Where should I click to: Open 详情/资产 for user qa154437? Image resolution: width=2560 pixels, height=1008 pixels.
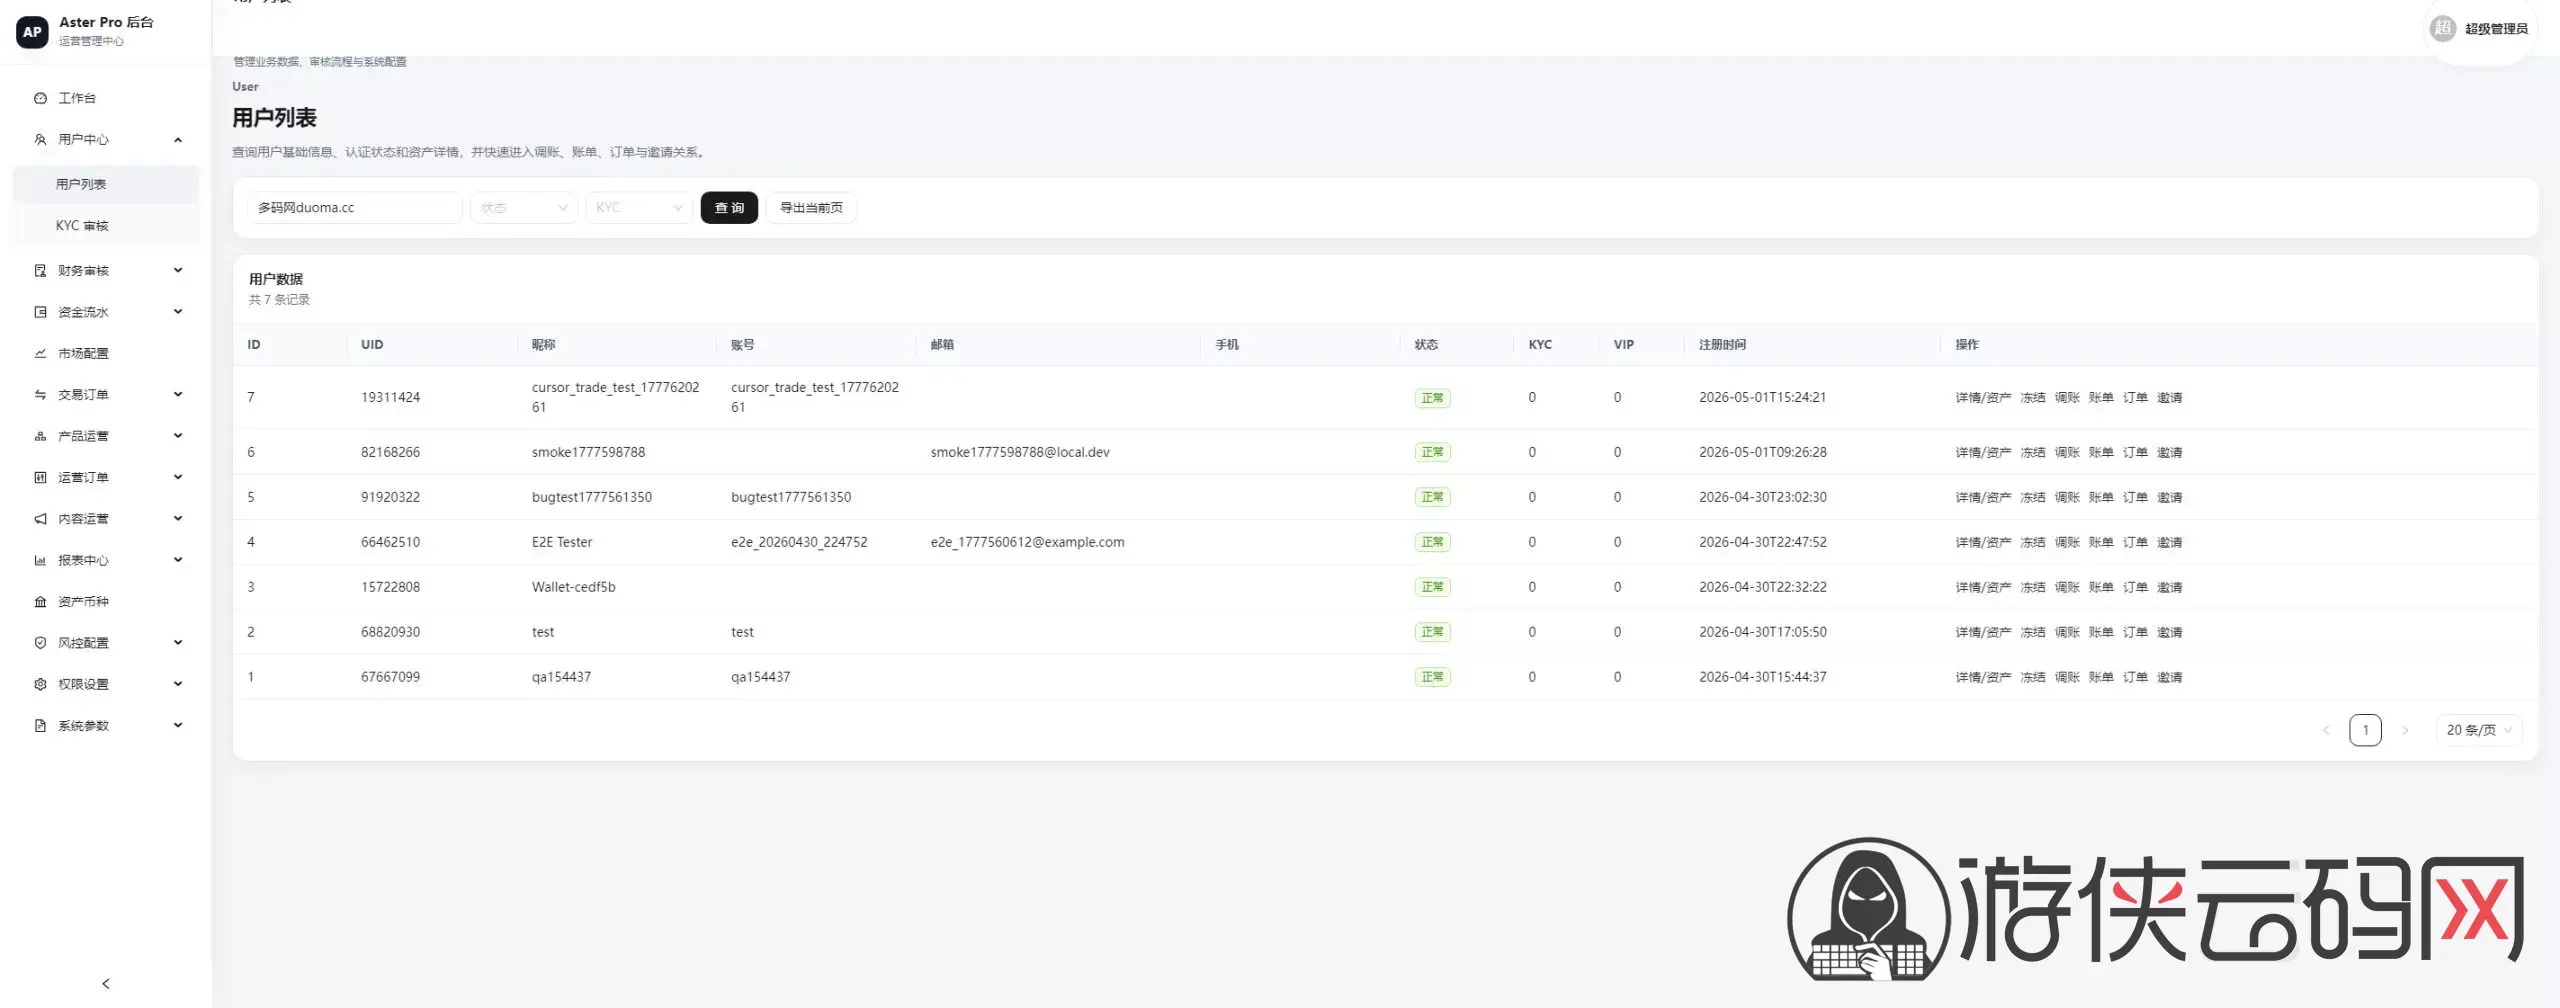pos(1982,677)
